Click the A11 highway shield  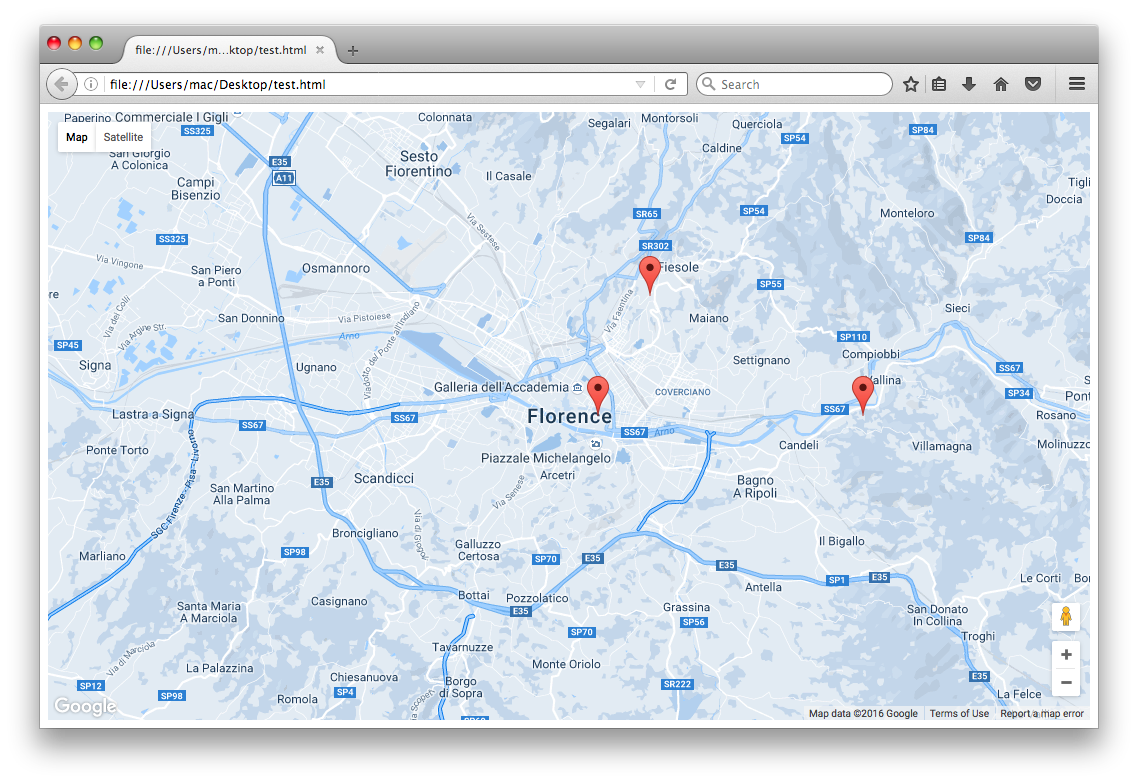pyautogui.click(x=284, y=178)
